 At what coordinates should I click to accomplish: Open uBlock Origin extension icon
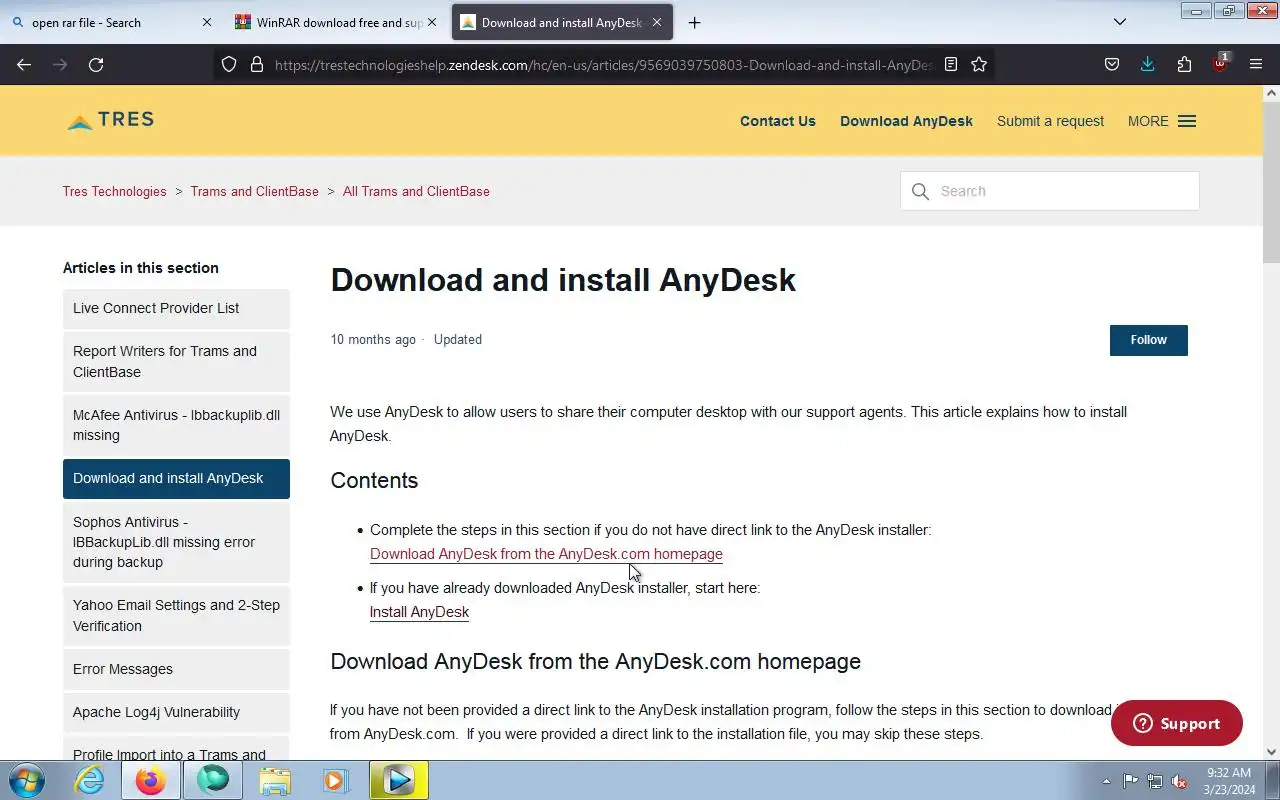tap(1220, 64)
